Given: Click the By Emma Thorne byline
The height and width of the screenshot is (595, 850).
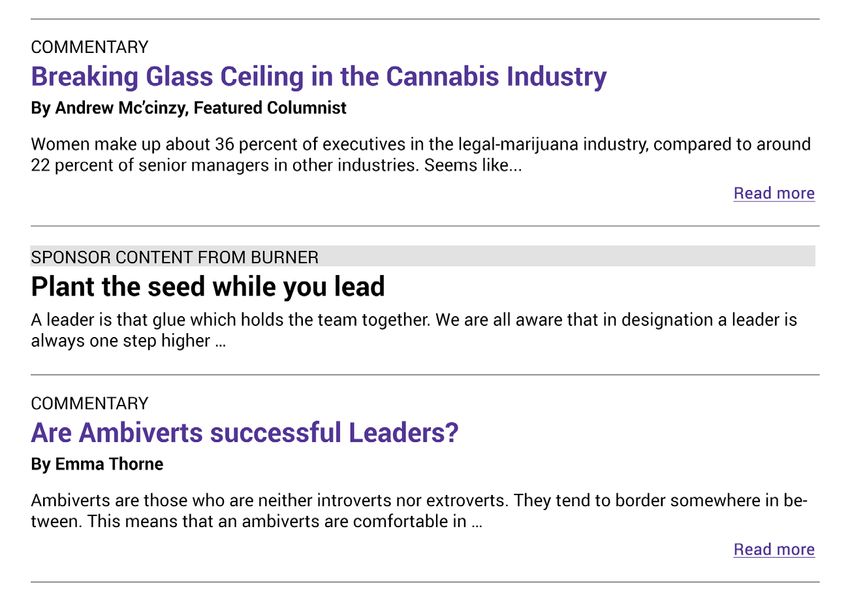Looking at the screenshot, I should [97, 464].
